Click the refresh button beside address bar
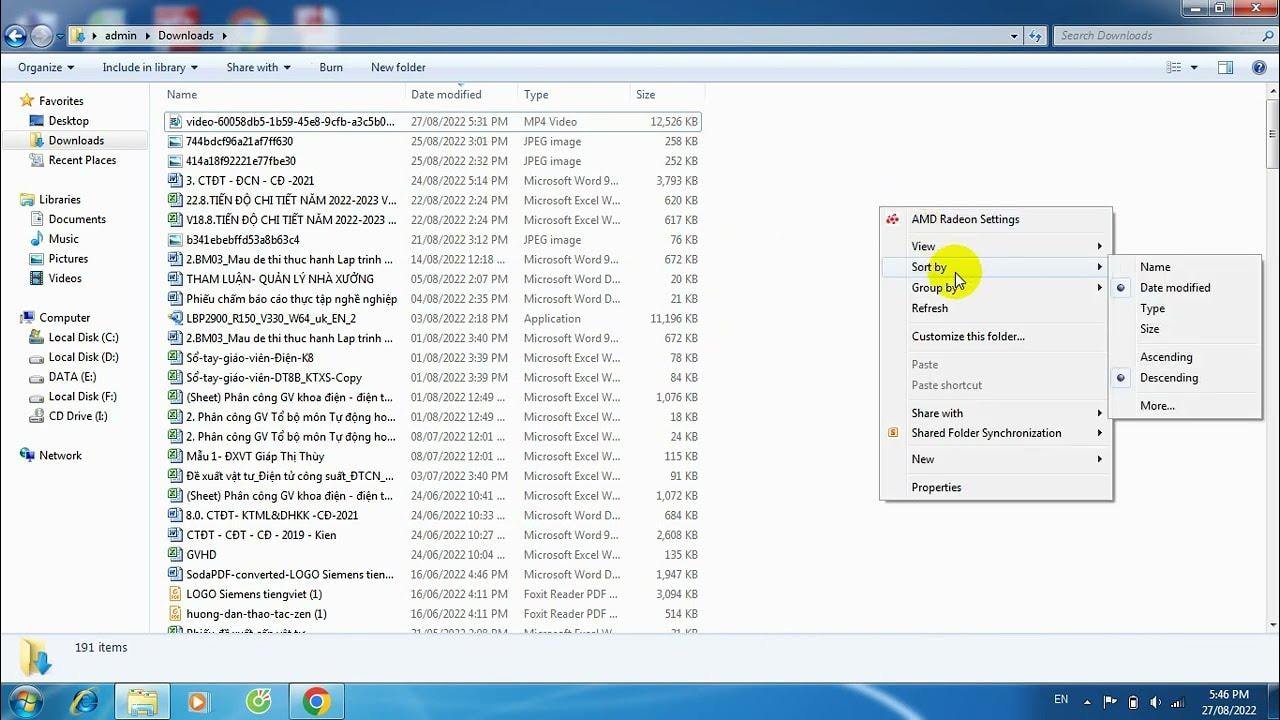This screenshot has width=1280, height=720. [1035, 36]
